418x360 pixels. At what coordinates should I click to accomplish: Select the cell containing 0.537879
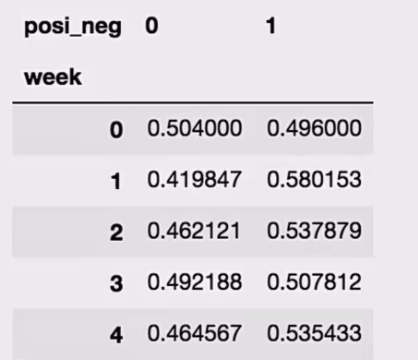(314, 231)
